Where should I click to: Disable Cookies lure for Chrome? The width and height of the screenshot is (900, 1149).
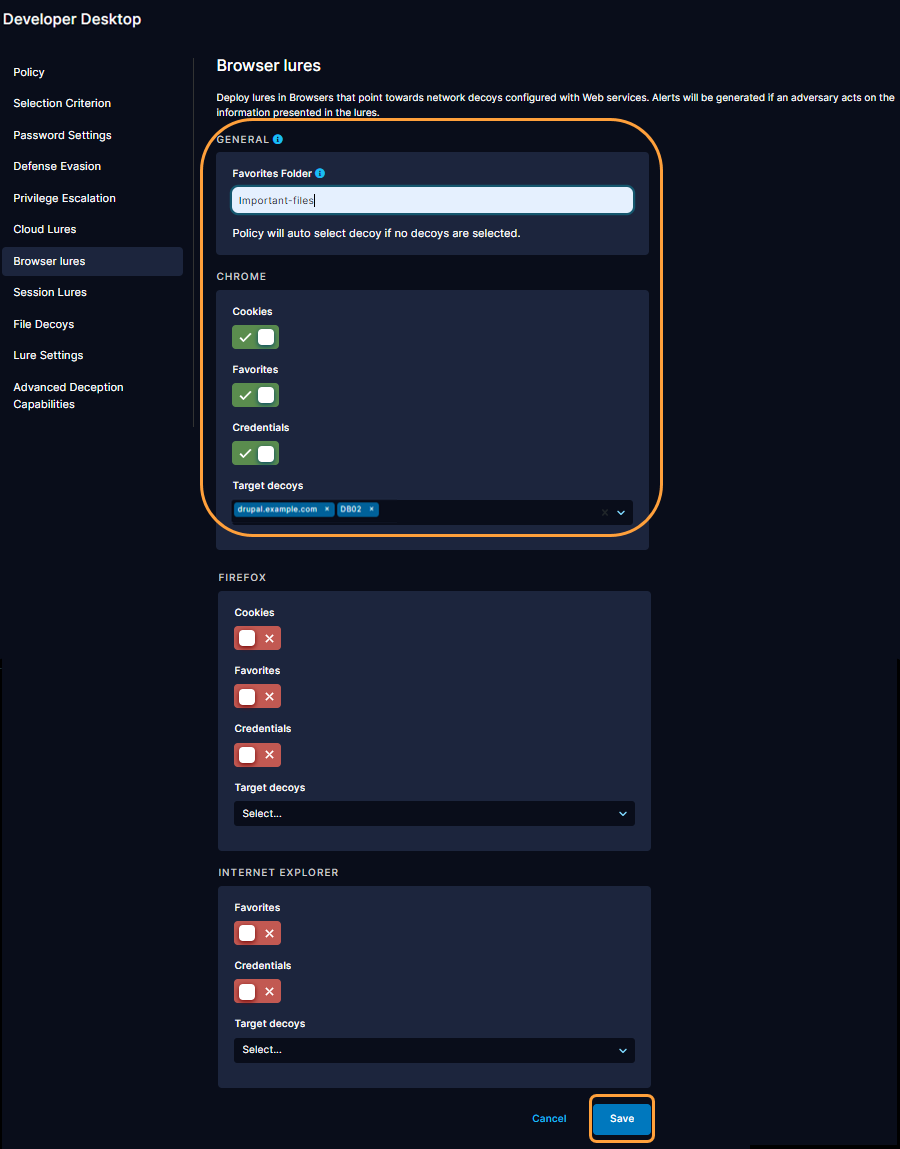[x=255, y=337]
